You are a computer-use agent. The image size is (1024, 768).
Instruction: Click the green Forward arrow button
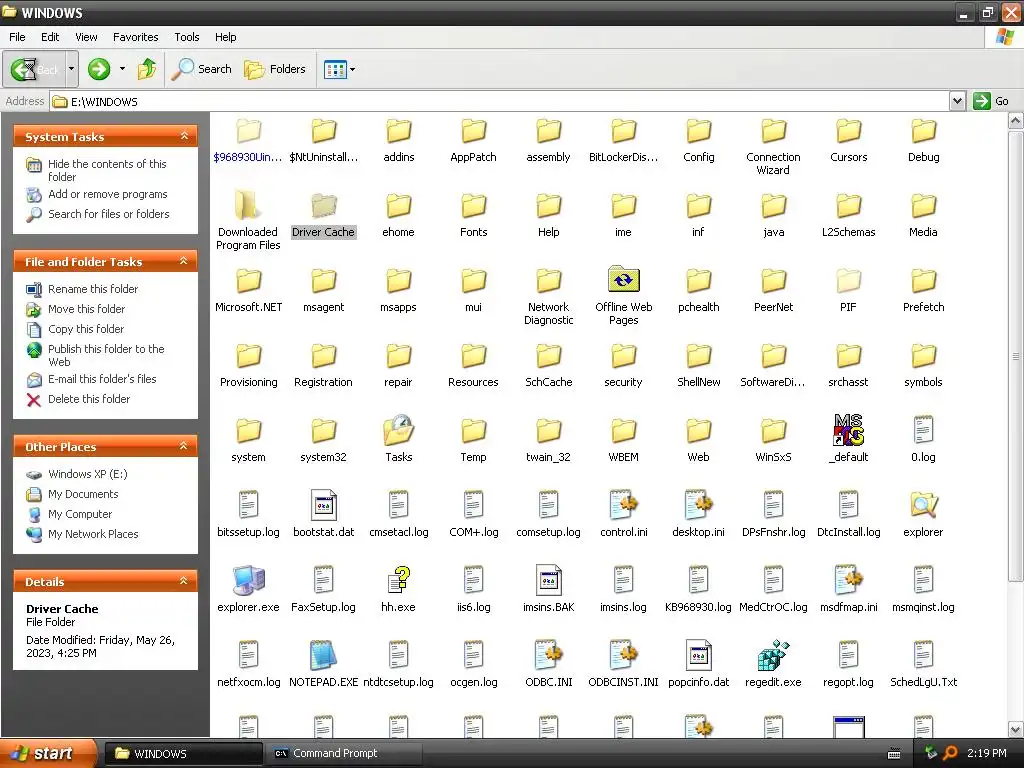pos(99,69)
